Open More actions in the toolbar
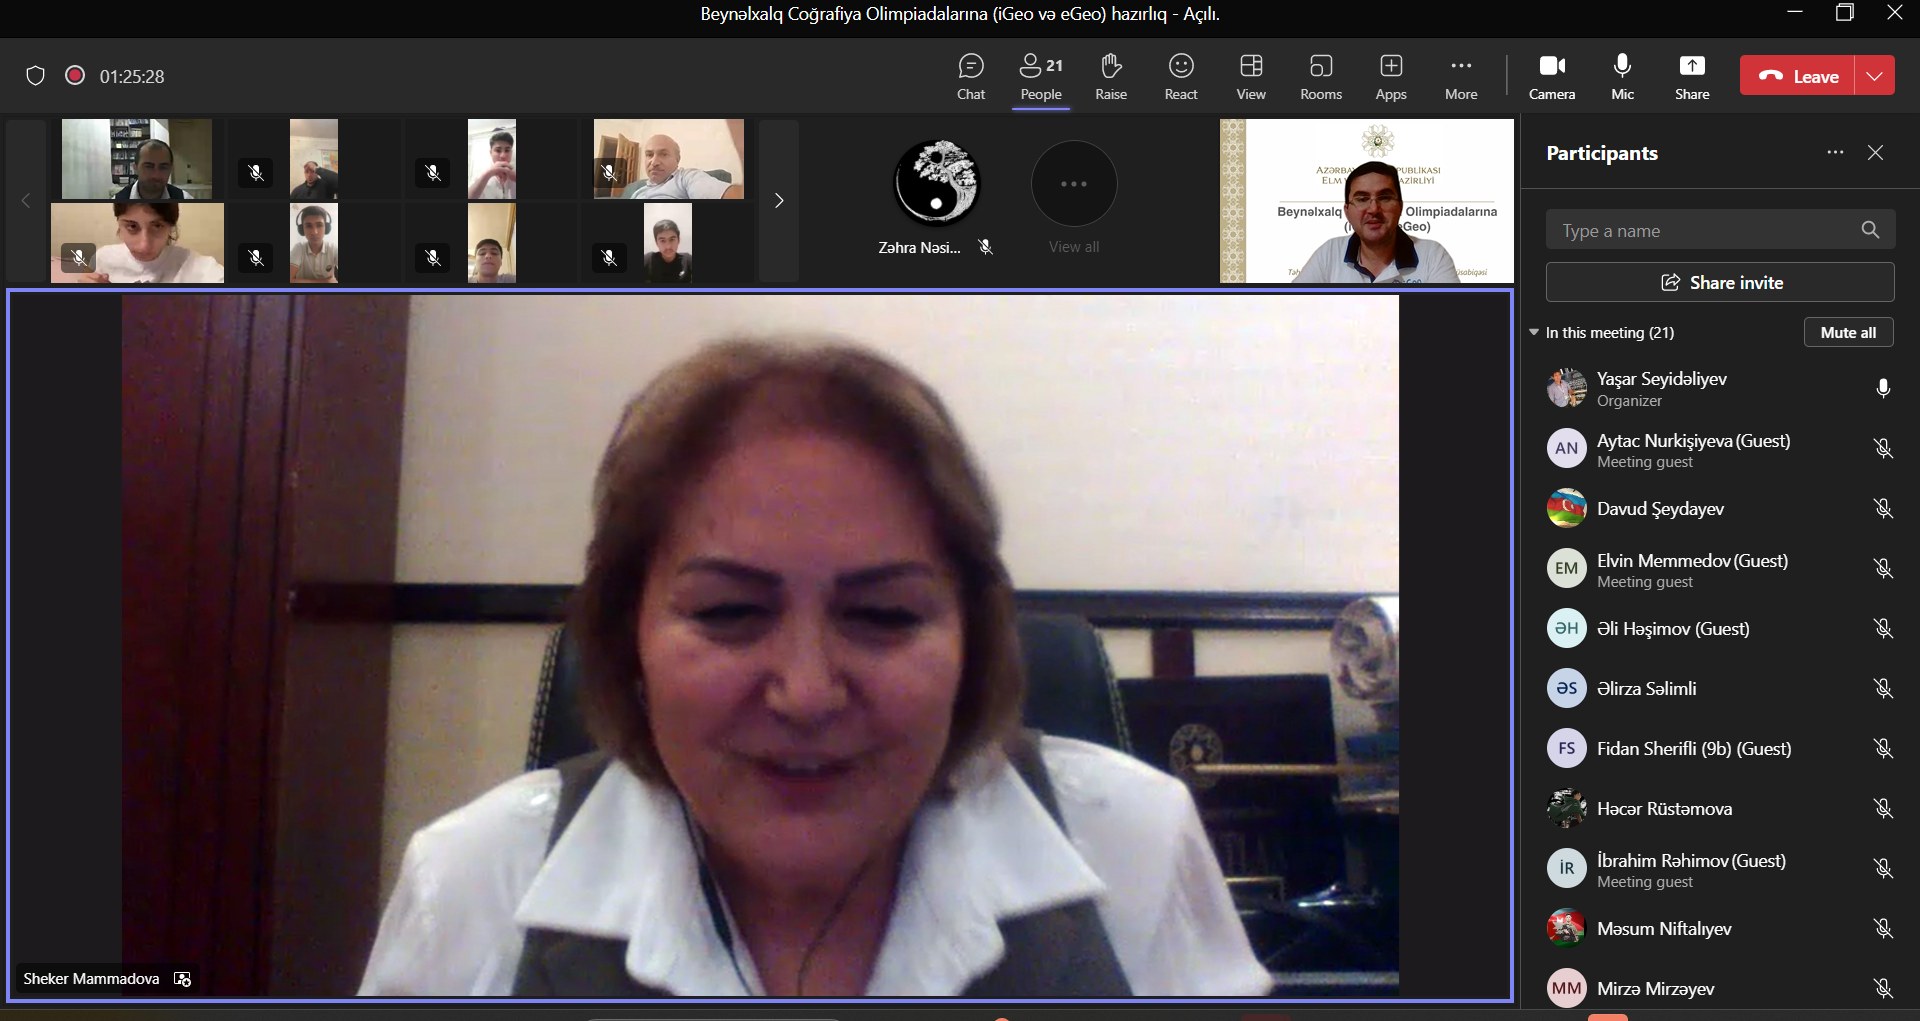Image resolution: width=1920 pixels, height=1021 pixels. pyautogui.click(x=1460, y=77)
